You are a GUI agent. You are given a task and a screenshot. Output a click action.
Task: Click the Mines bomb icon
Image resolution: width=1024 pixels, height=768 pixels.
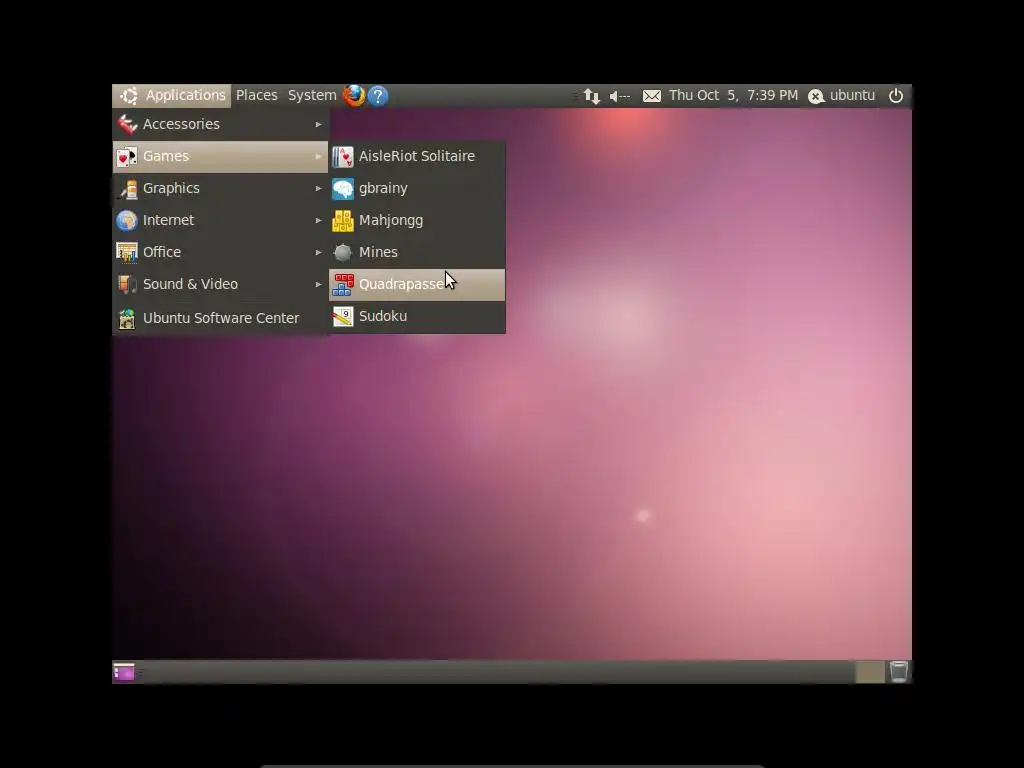coord(343,252)
